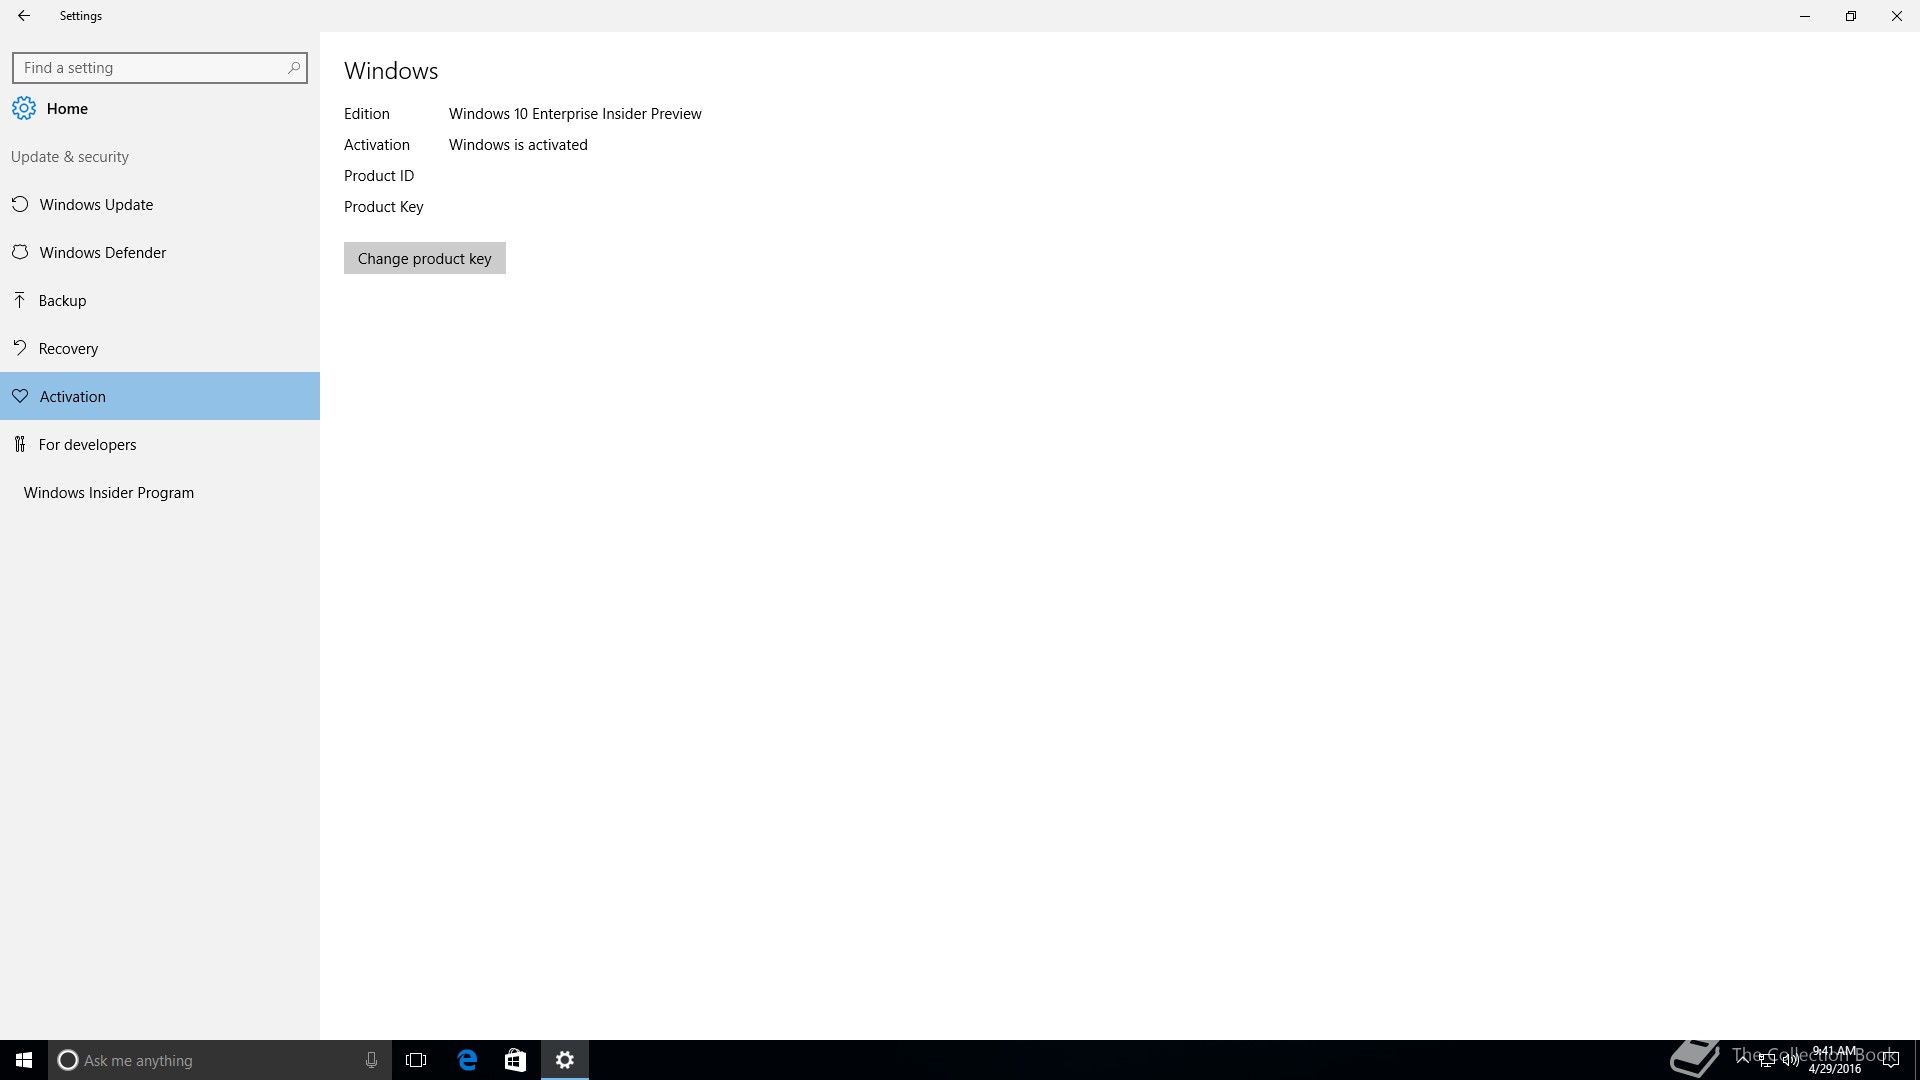Open the Backup settings page
The height and width of the screenshot is (1080, 1920).
tap(62, 301)
